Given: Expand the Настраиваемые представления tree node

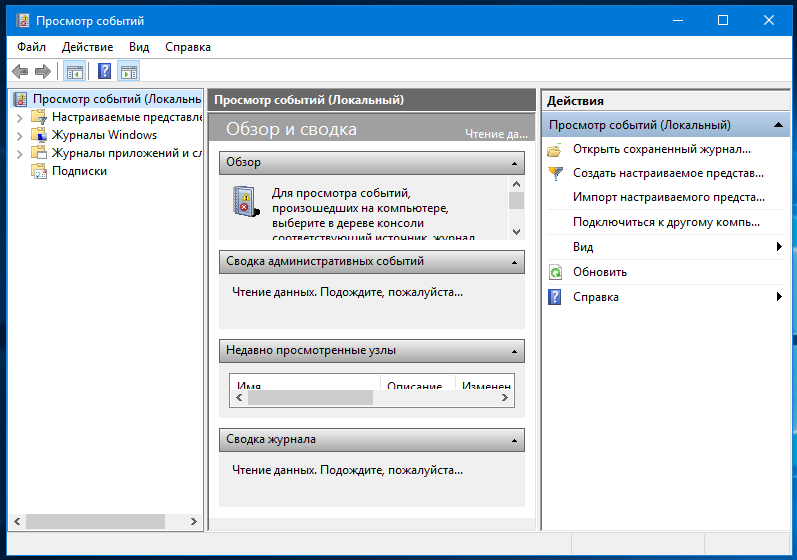Looking at the screenshot, I should tap(20, 117).
